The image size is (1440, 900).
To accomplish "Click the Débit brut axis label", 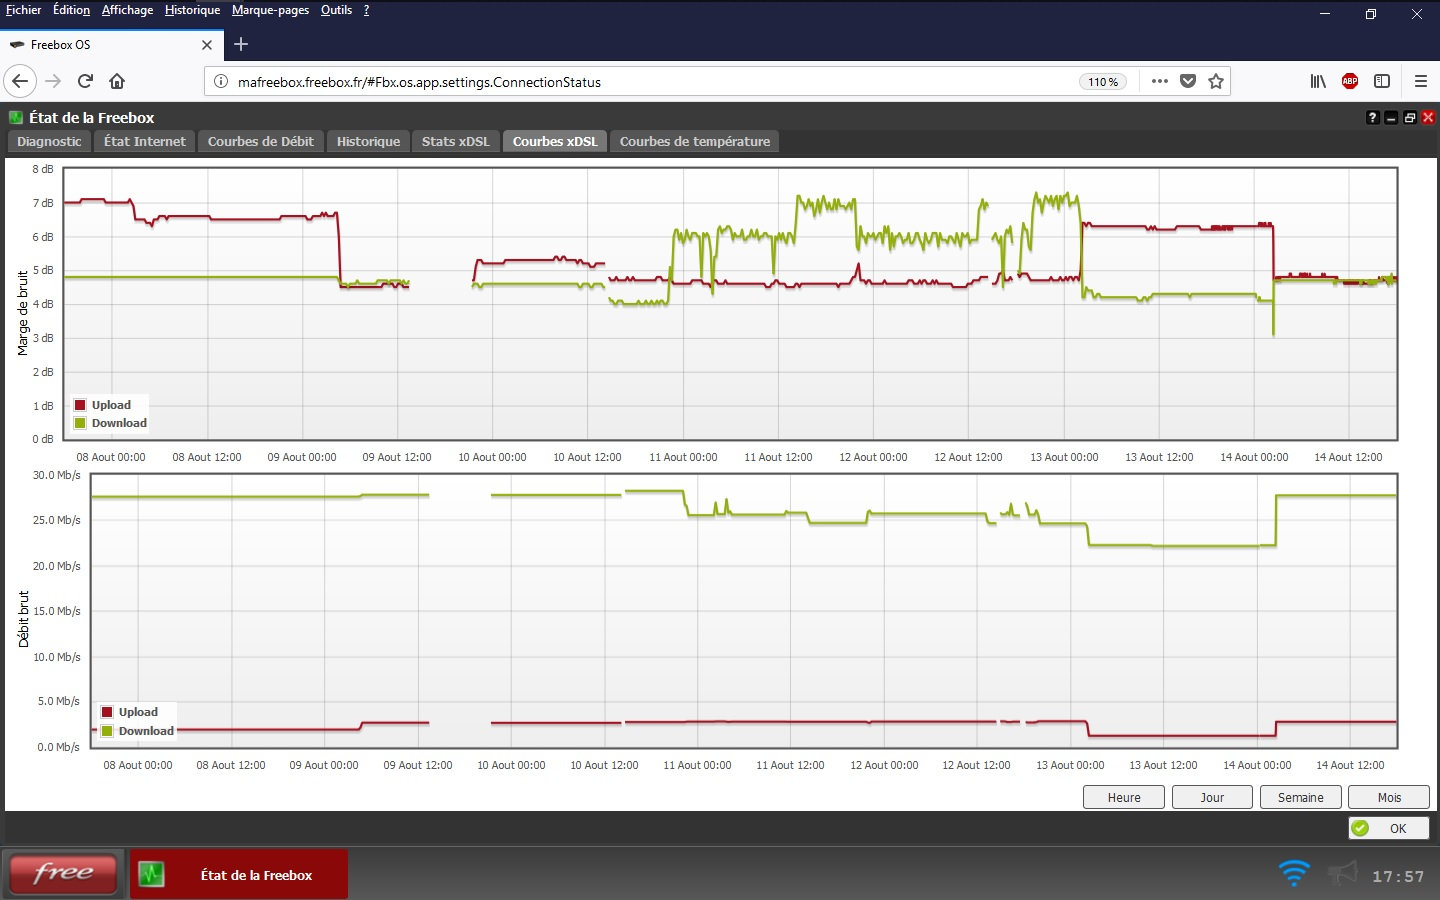I will click(x=23, y=619).
